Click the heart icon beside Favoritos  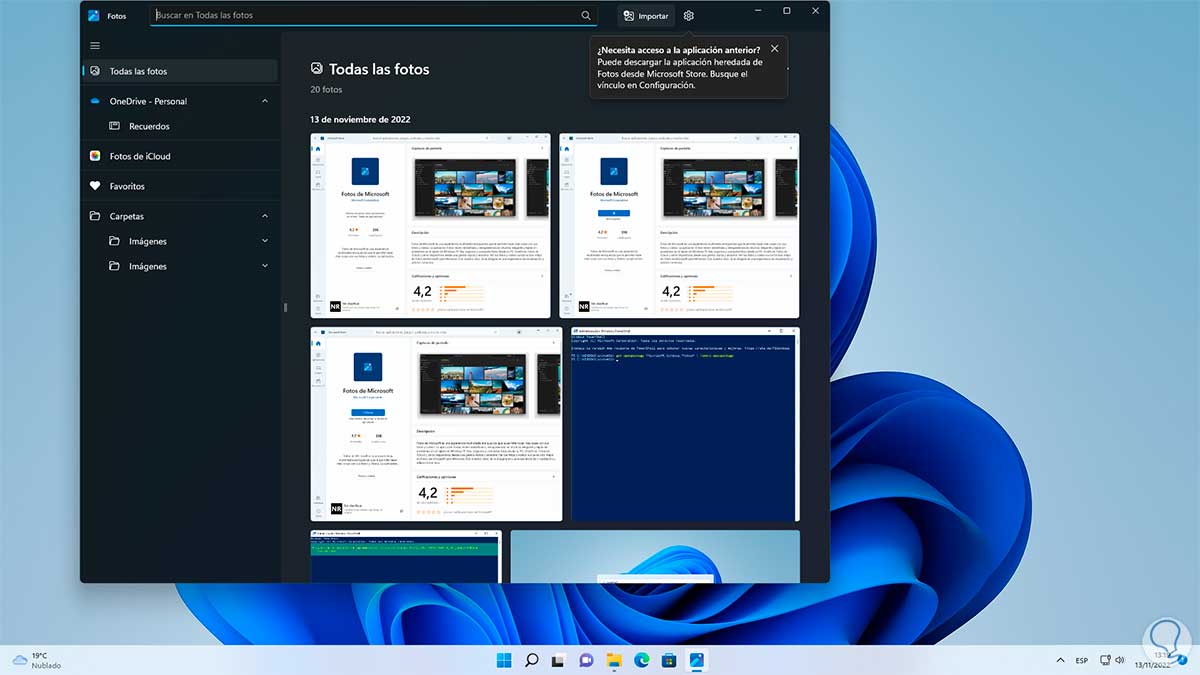tap(95, 186)
